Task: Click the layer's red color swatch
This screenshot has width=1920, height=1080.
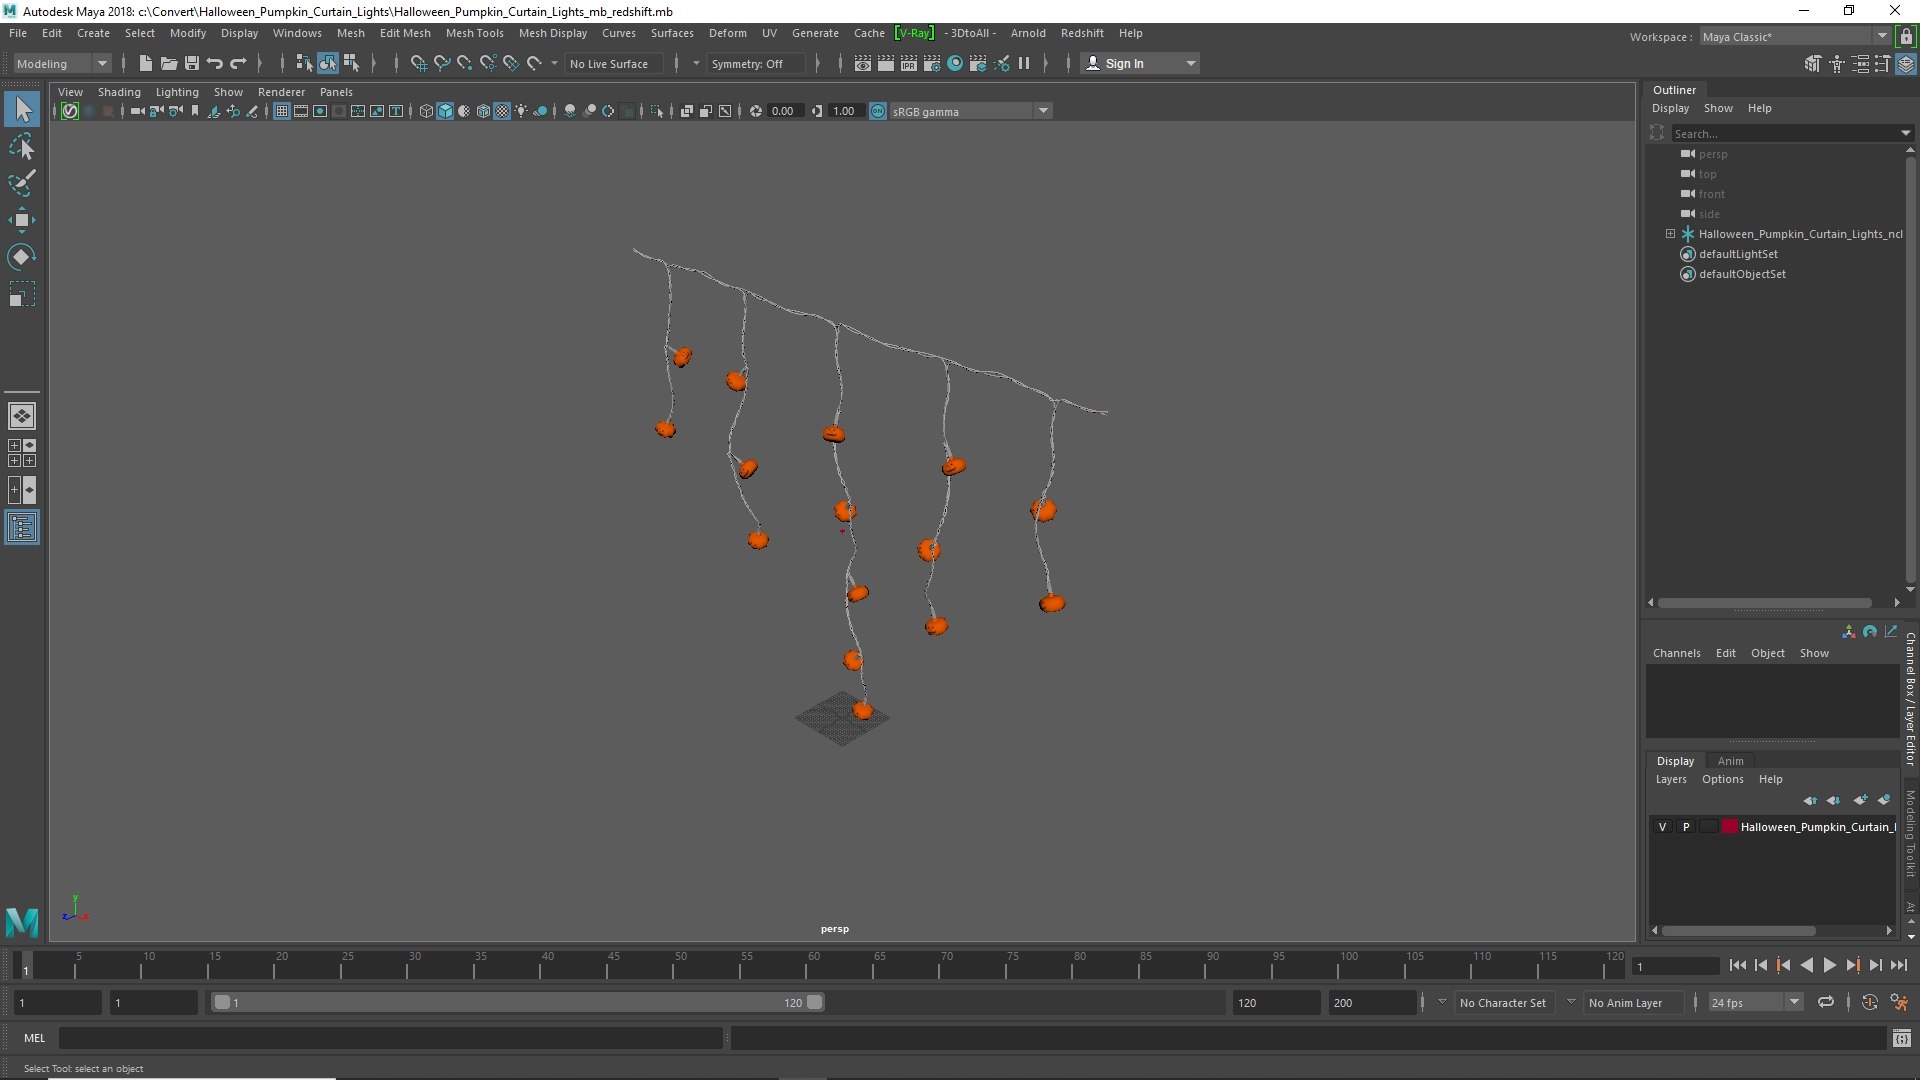Action: (x=1729, y=827)
